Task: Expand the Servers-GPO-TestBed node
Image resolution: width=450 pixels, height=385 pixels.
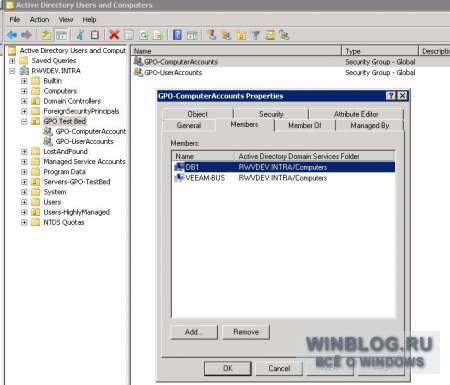Action: click(24, 182)
